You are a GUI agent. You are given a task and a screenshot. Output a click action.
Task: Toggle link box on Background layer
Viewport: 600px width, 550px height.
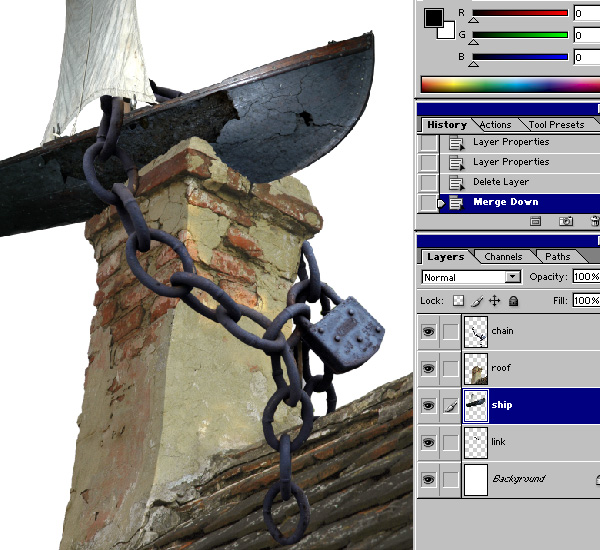click(450, 479)
